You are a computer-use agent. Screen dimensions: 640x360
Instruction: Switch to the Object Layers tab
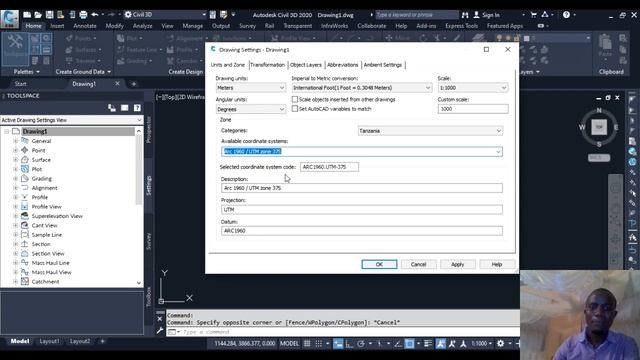(306, 65)
